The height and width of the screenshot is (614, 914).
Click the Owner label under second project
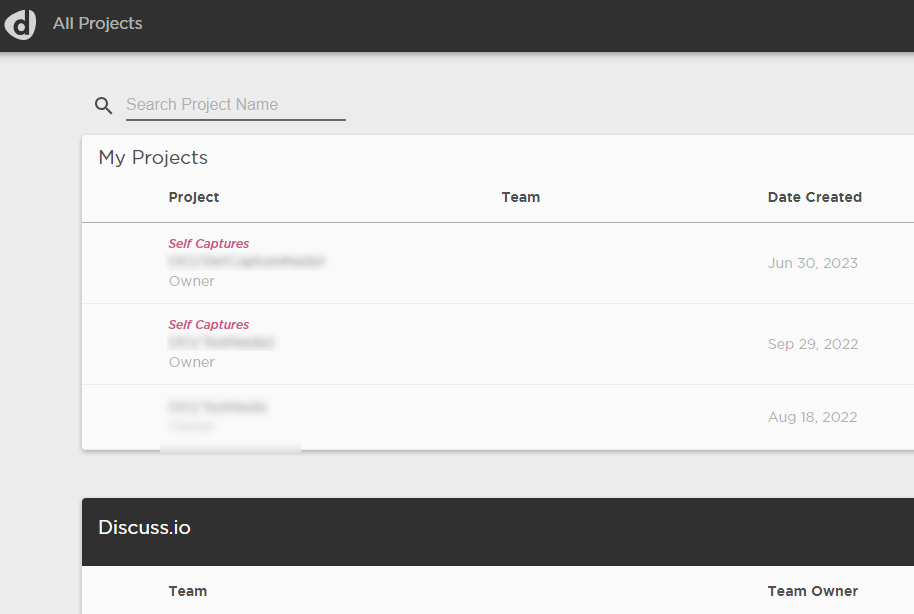191,362
